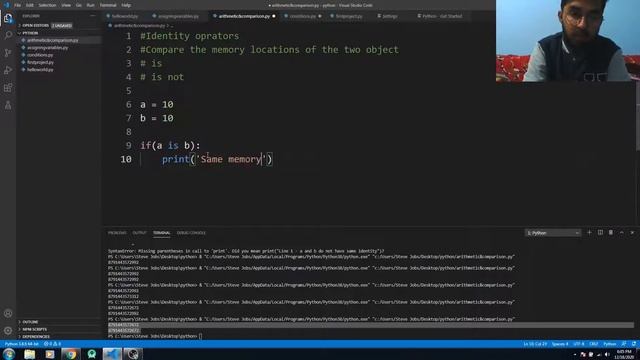Open the Explorer view in activity bar

click(x=8, y=18)
